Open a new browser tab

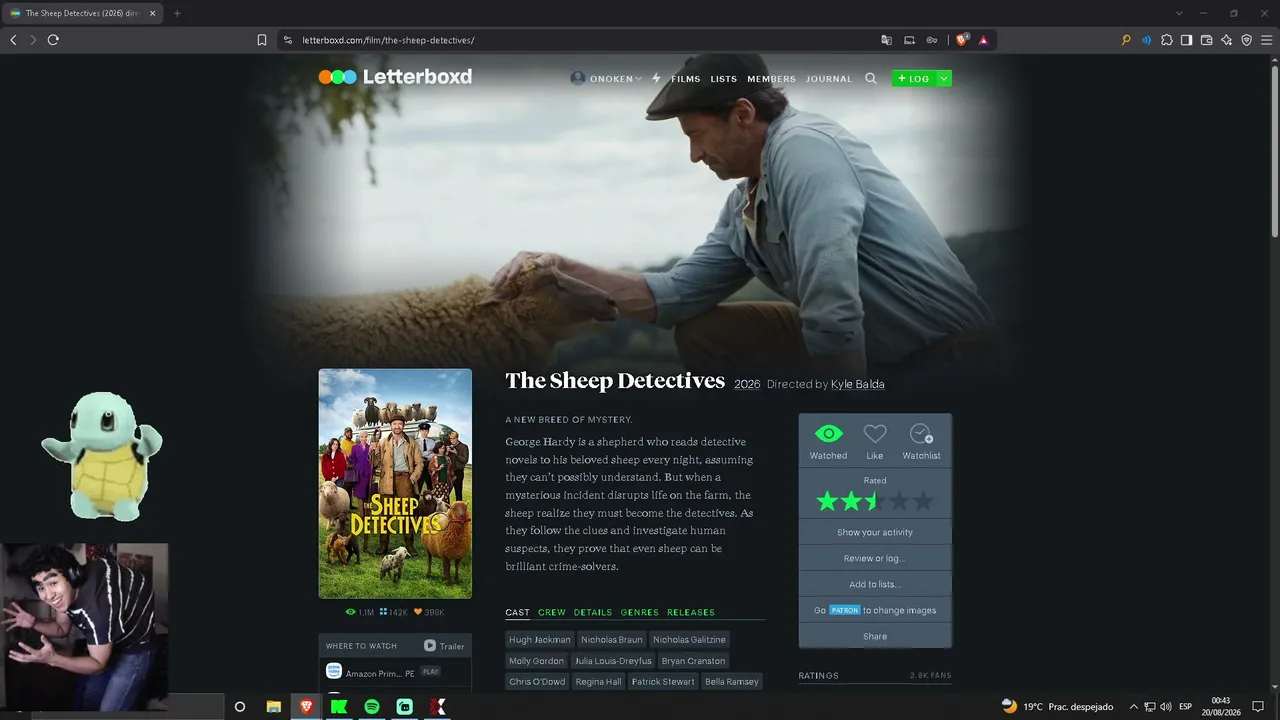177,13
